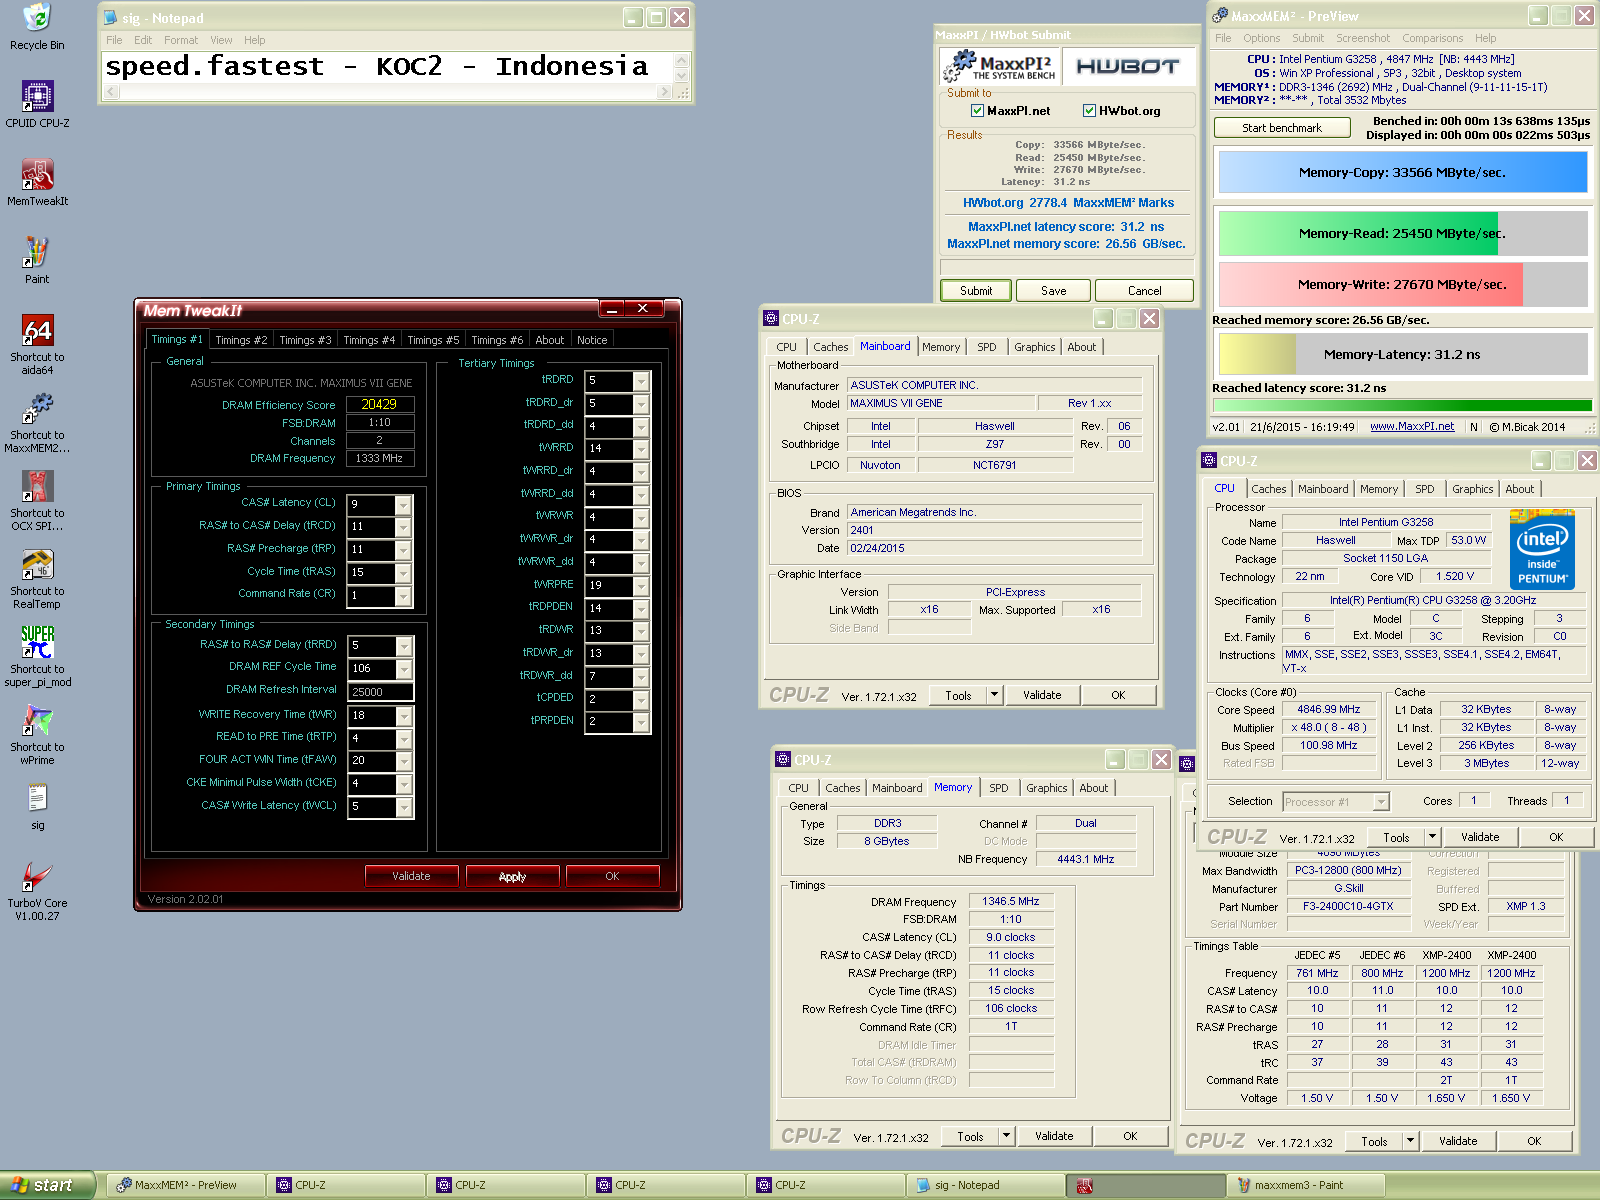The width and height of the screenshot is (1600, 1200).
Task: Switch to Timings #2 tab in MemTweakIt
Action: coord(241,340)
